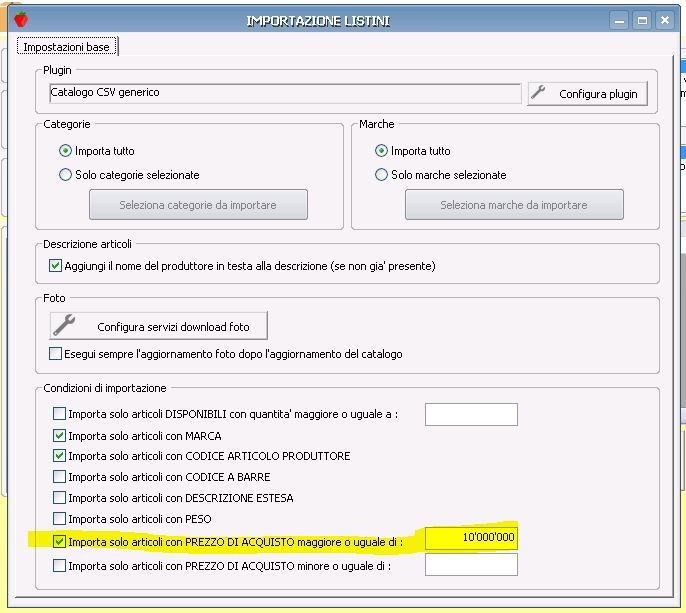The width and height of the screenshot is (686, 613).
Task: Click the wrench icon on Configura servizi download foto
Action: pos(64,325)
